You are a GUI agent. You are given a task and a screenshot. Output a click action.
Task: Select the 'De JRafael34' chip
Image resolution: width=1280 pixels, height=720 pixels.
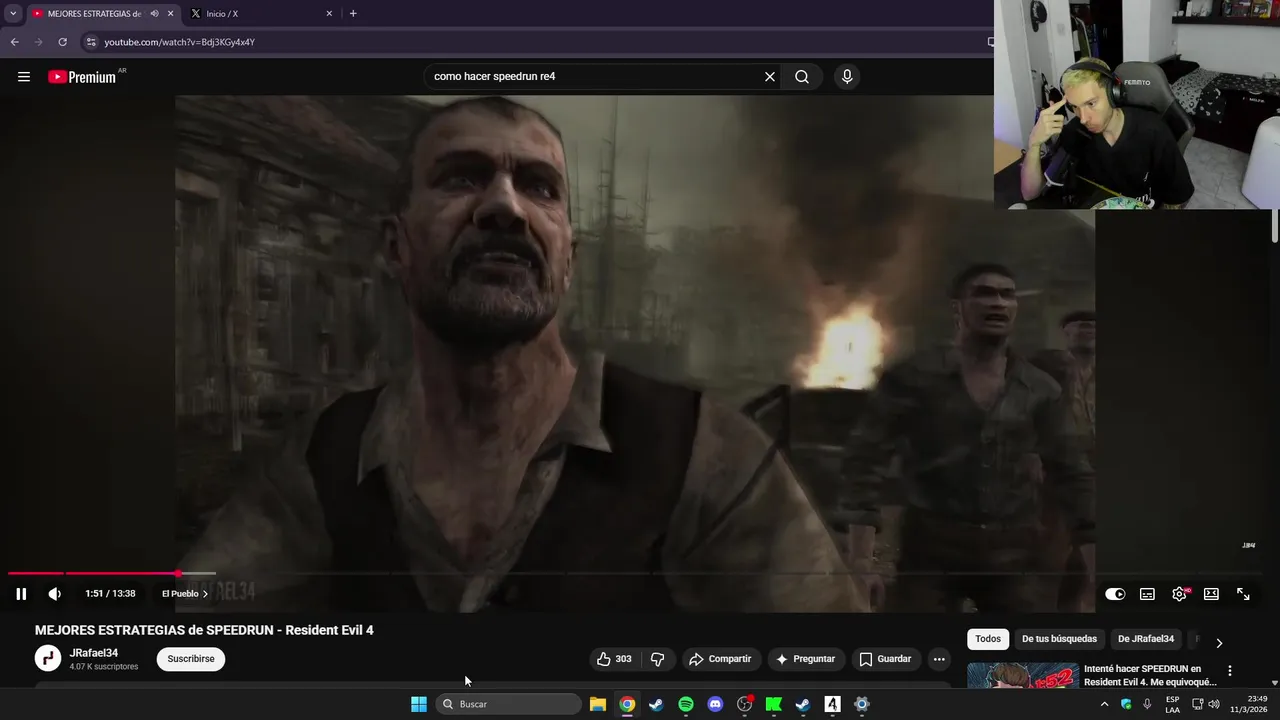1146,639
